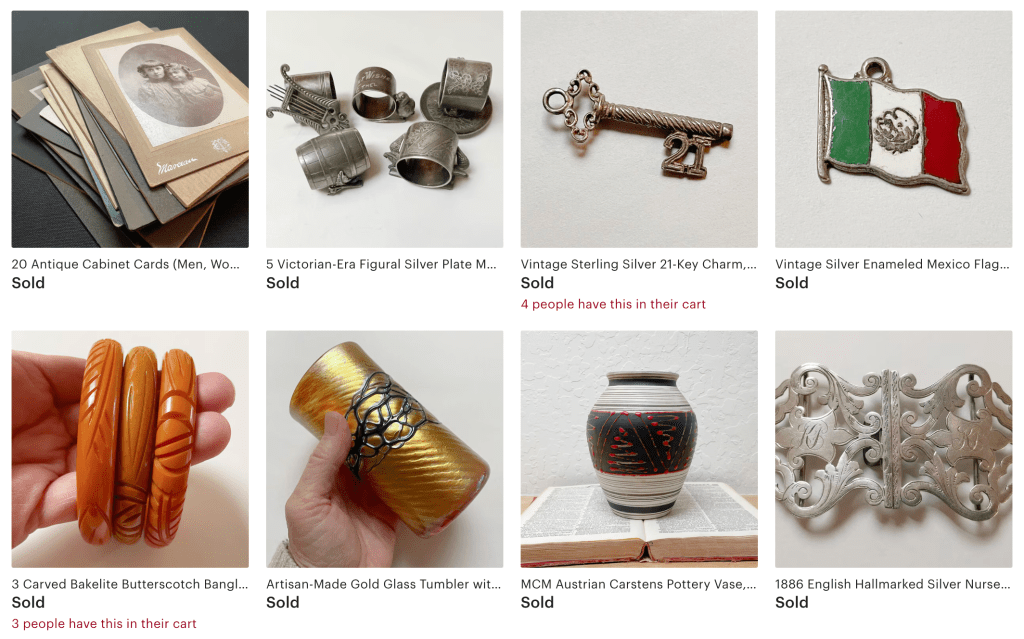Screen dimensions: 1024x639
Task: Open the gold glass tumbler image
Action: pyautogui.click(x=385, y=449)
